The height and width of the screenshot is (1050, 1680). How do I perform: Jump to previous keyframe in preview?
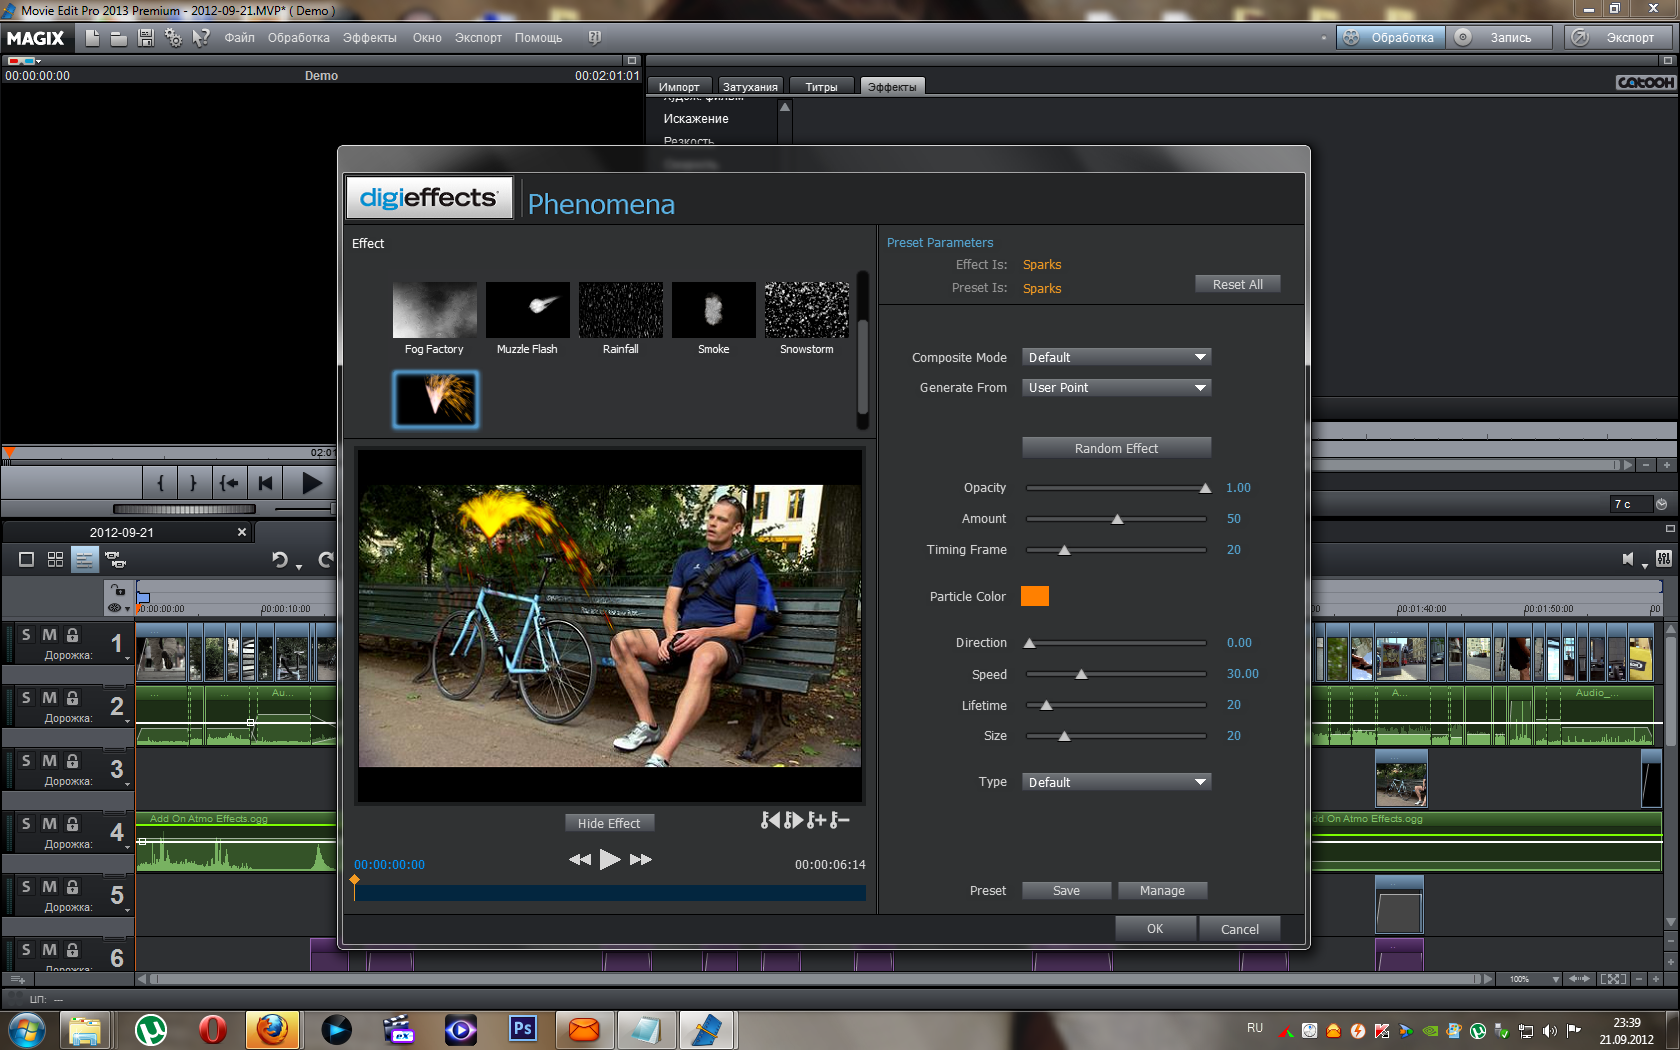point(770,820)
